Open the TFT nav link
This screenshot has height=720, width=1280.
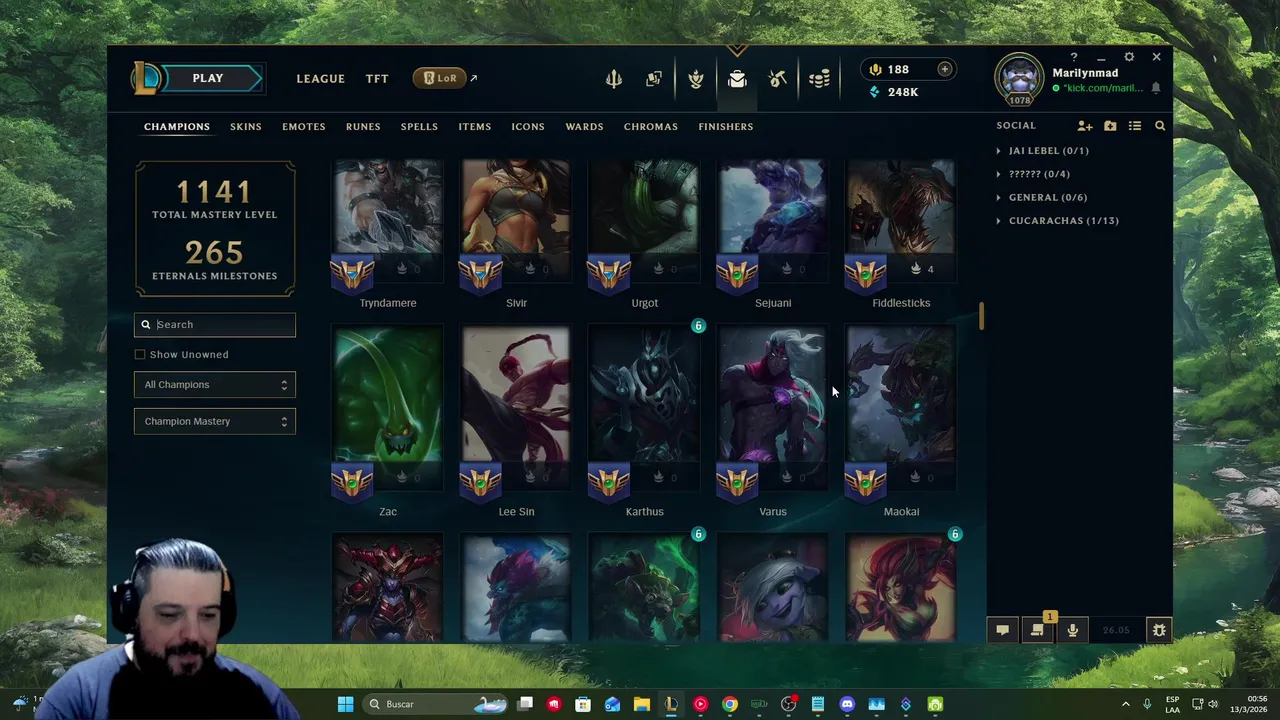tap(377, 79)
